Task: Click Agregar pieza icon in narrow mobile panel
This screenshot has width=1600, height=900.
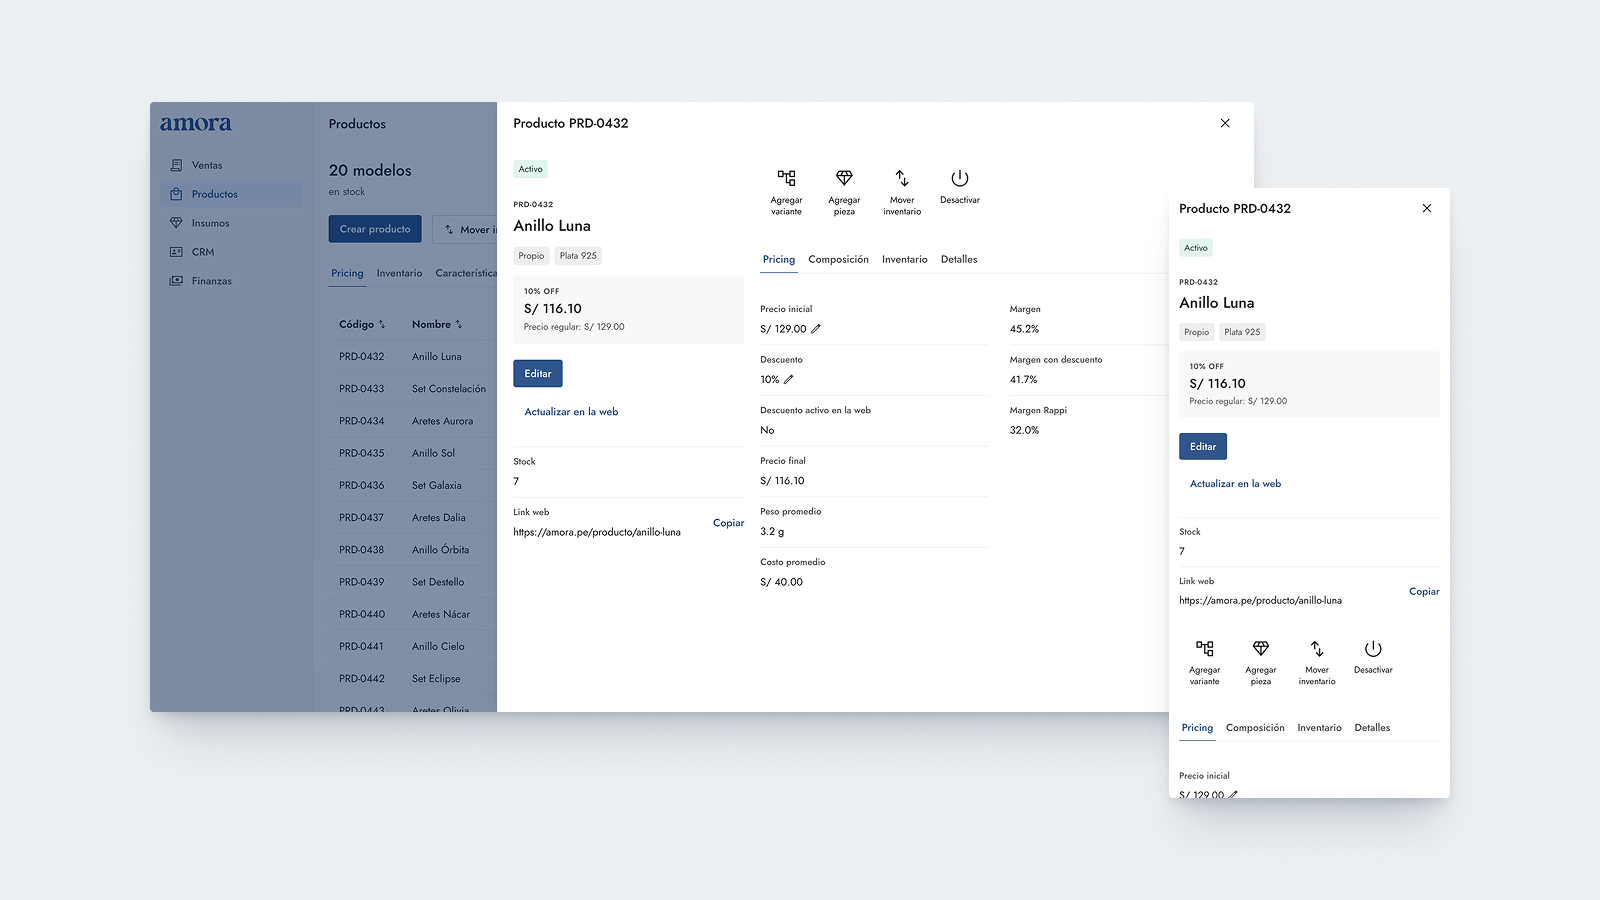Action: tap(1261, 648)
